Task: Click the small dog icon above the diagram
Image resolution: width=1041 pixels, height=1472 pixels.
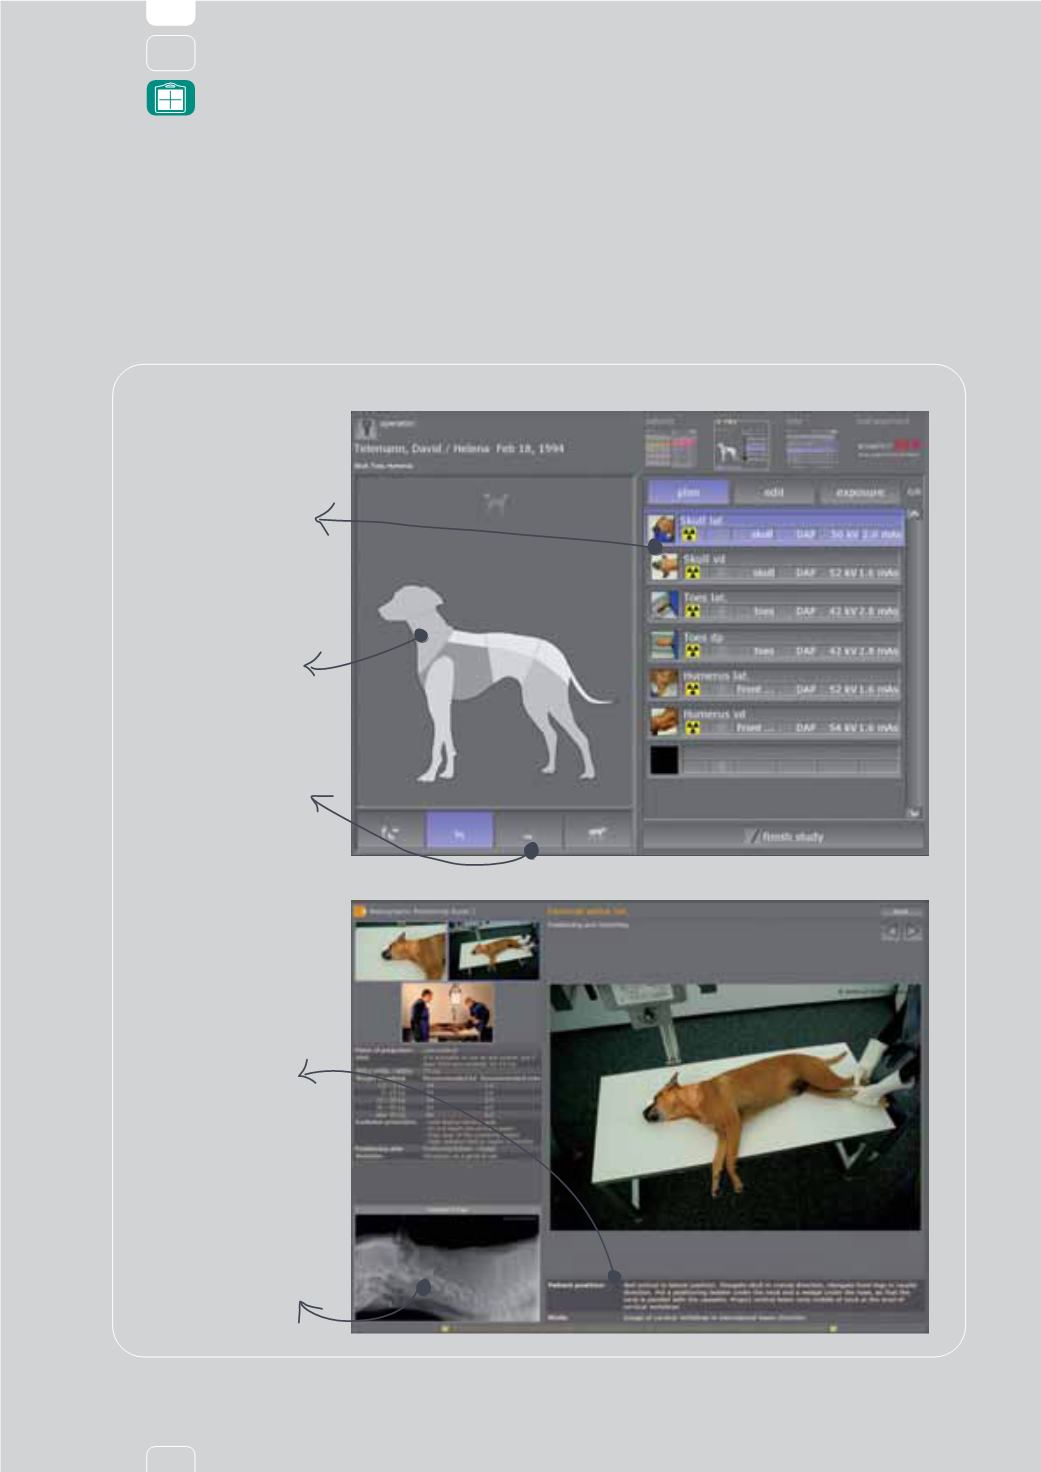Action: coord(495,503)
